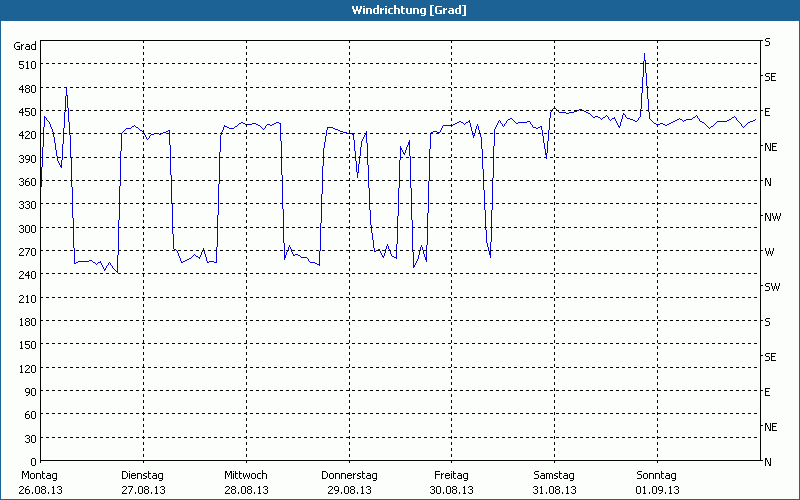This screenshot has height=500, width=800.
Task: Click the 'Grad' y-axis unit label
Action: coord(25,46)
